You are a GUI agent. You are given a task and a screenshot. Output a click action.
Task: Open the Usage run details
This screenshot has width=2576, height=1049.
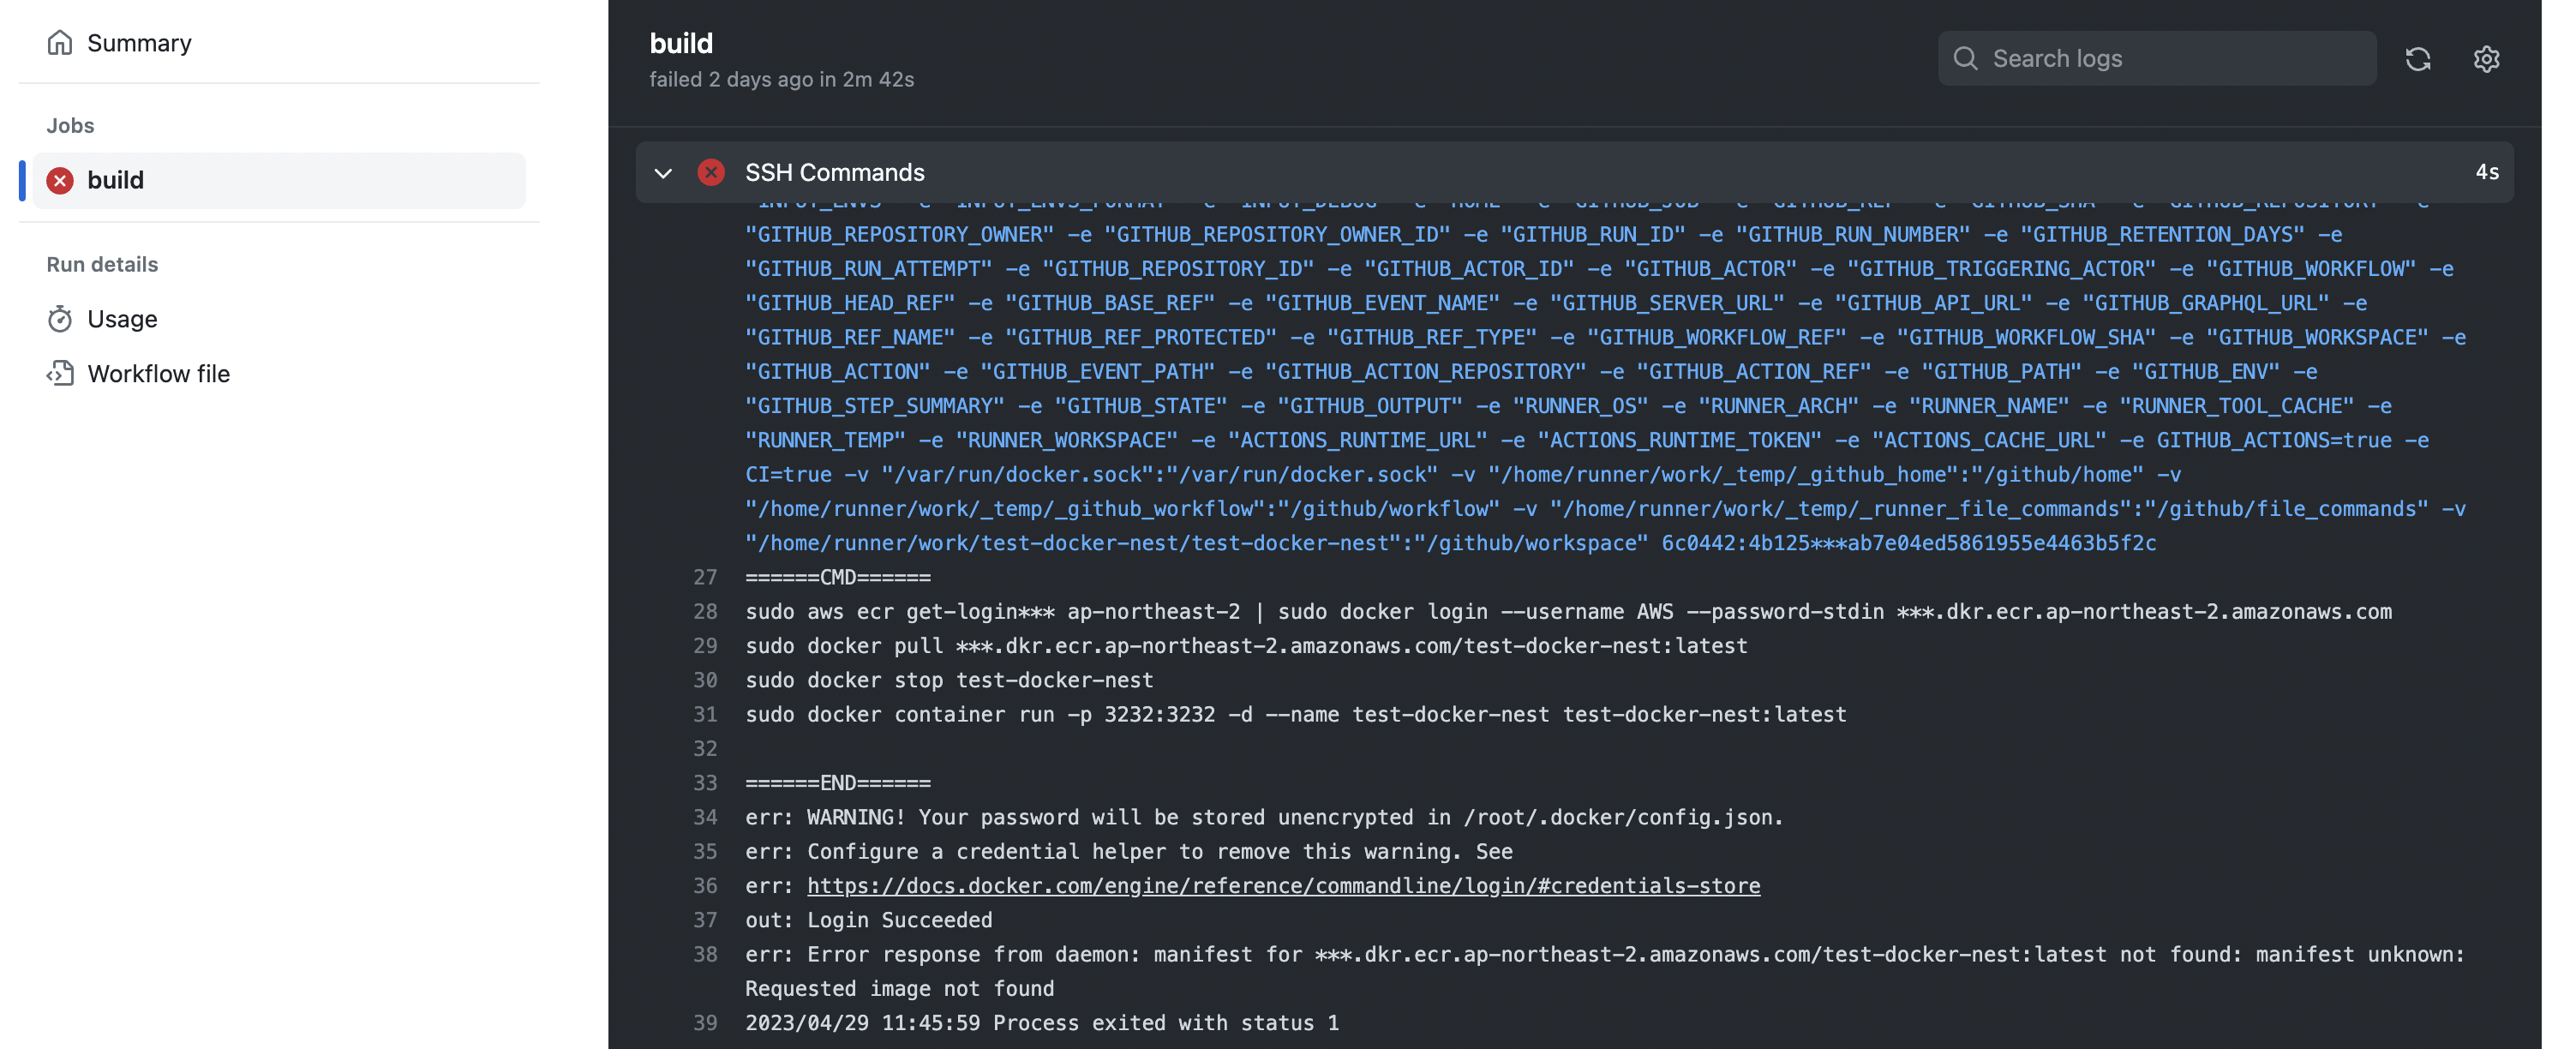point(122,319)
